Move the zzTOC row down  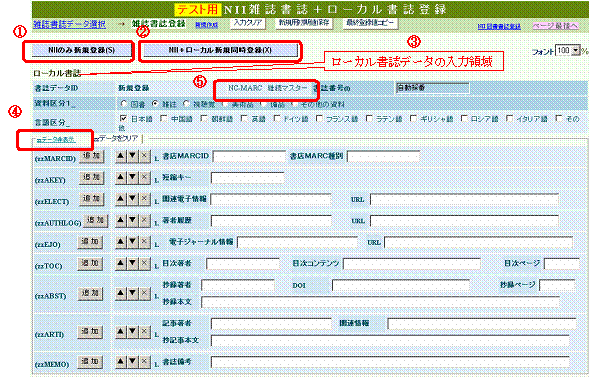tap(132, 263)
